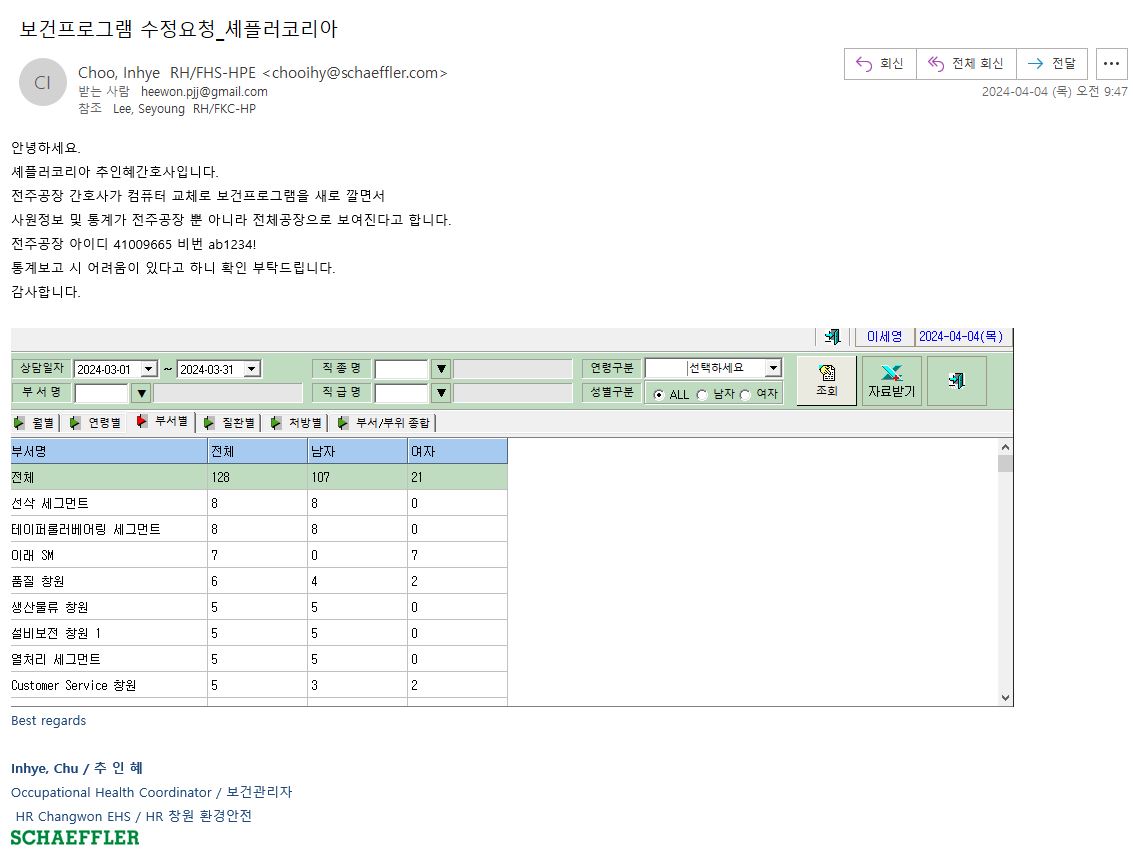Click the 직종명 code input field

pos(402,369)
